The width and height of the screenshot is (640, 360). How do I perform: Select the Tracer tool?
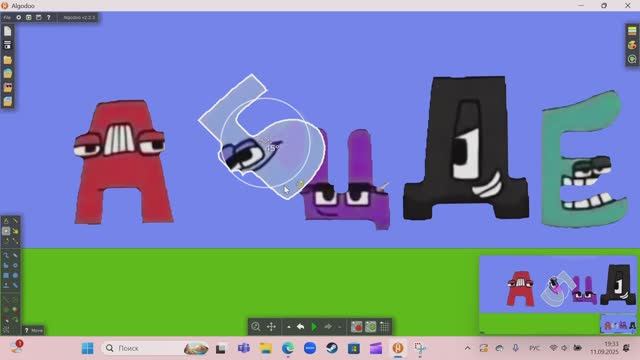15,320
